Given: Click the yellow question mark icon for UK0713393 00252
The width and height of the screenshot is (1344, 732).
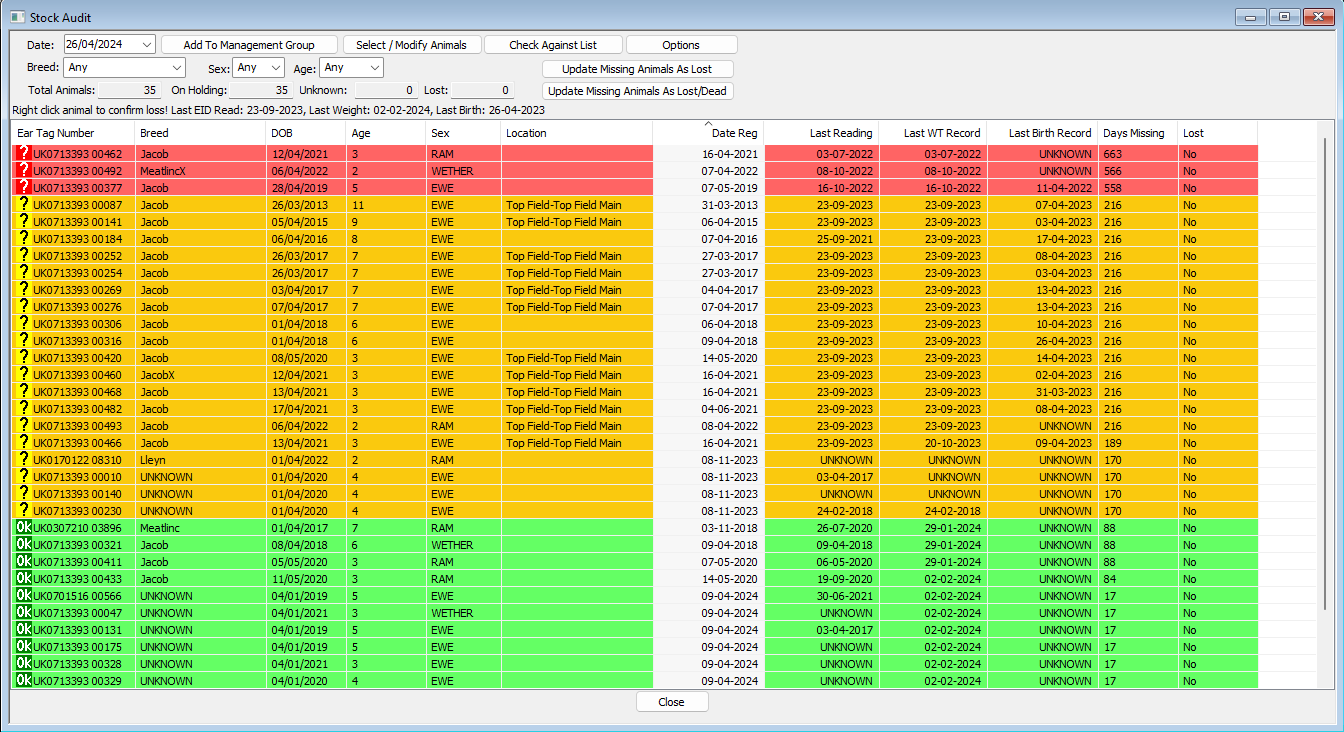Looking at the screenshot, I should [24, 256].
